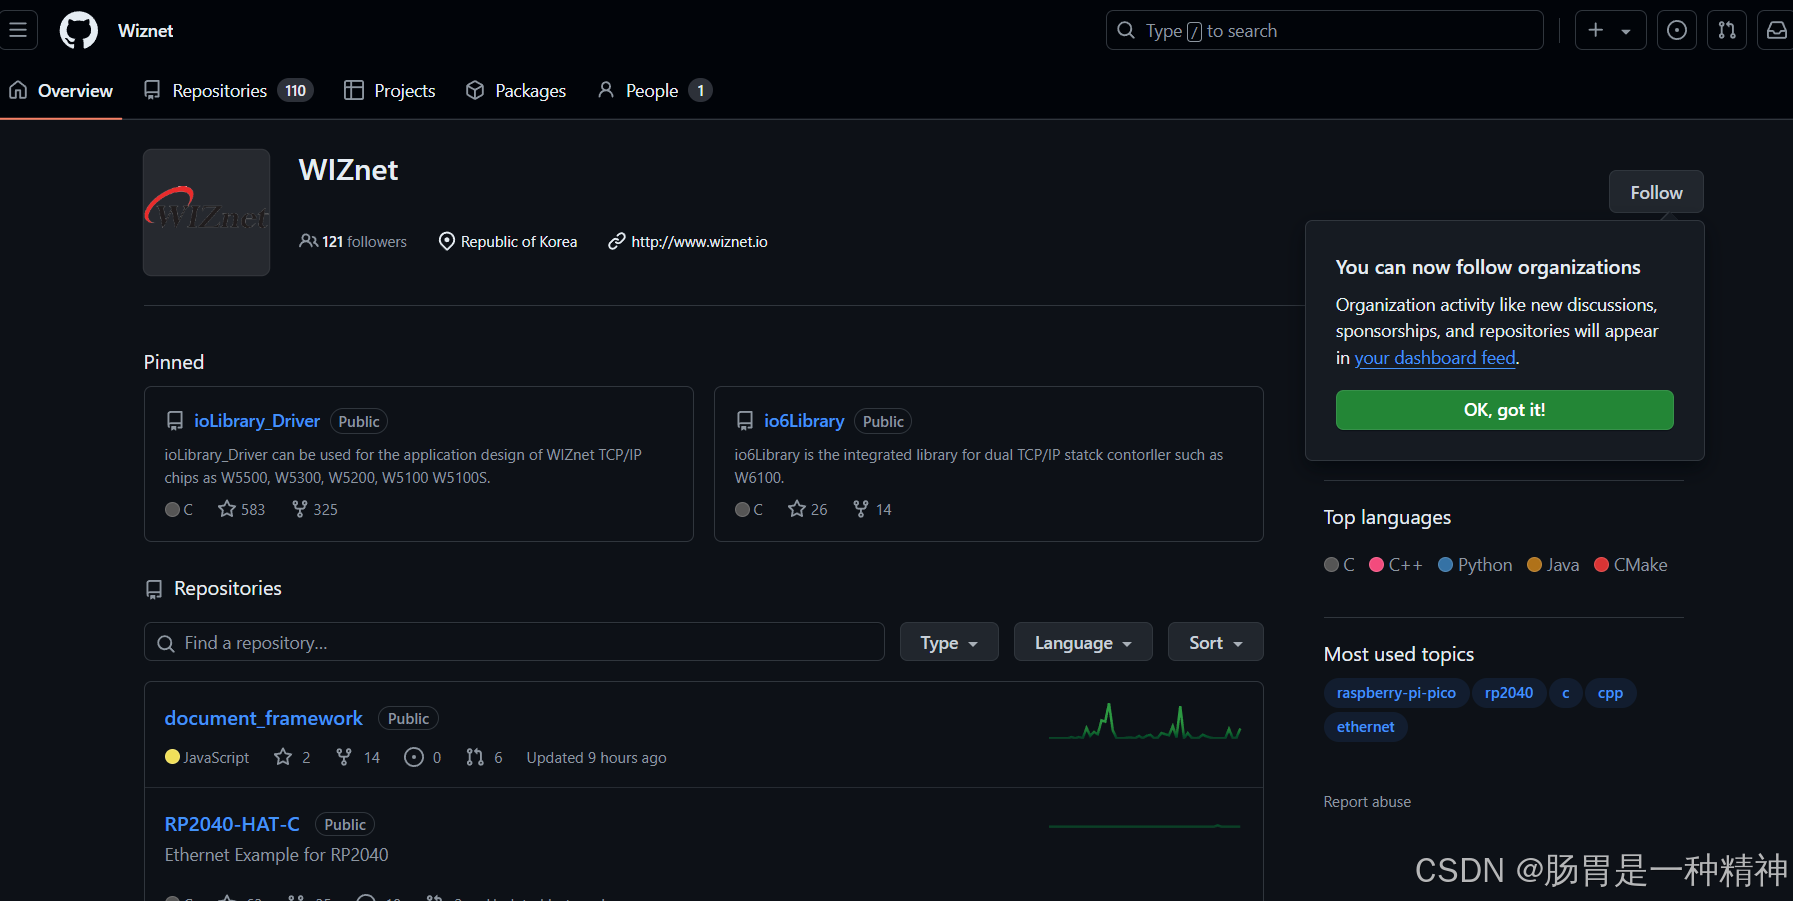Open the Issues icon in header
The height and width of the screenshot is (901, 1793).
tap(1677, 30)
